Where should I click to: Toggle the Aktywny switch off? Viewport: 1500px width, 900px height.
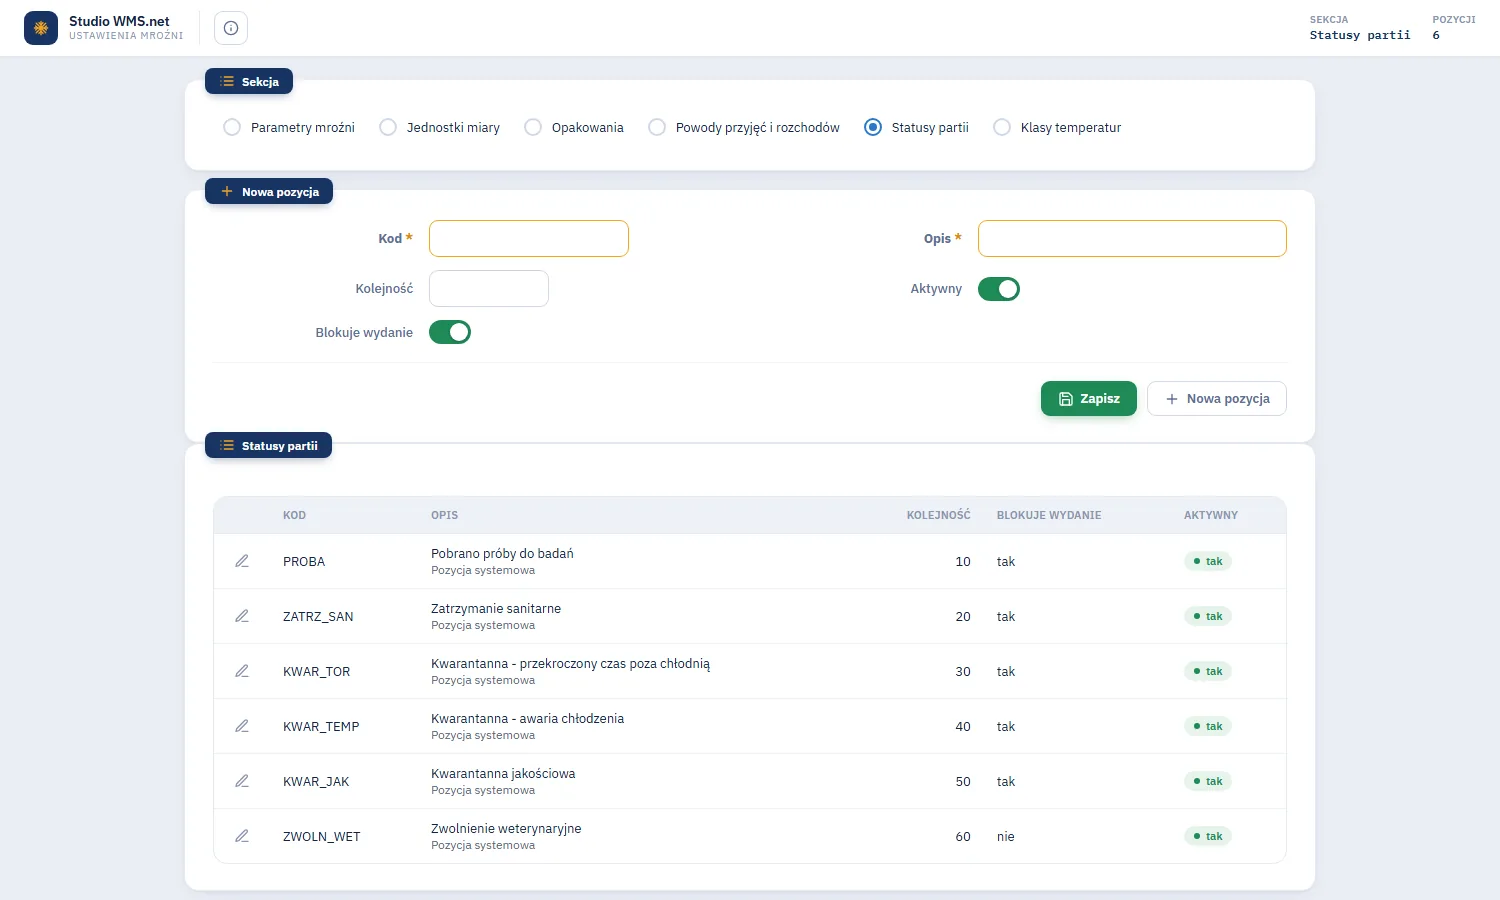click(x=999, y=289)
